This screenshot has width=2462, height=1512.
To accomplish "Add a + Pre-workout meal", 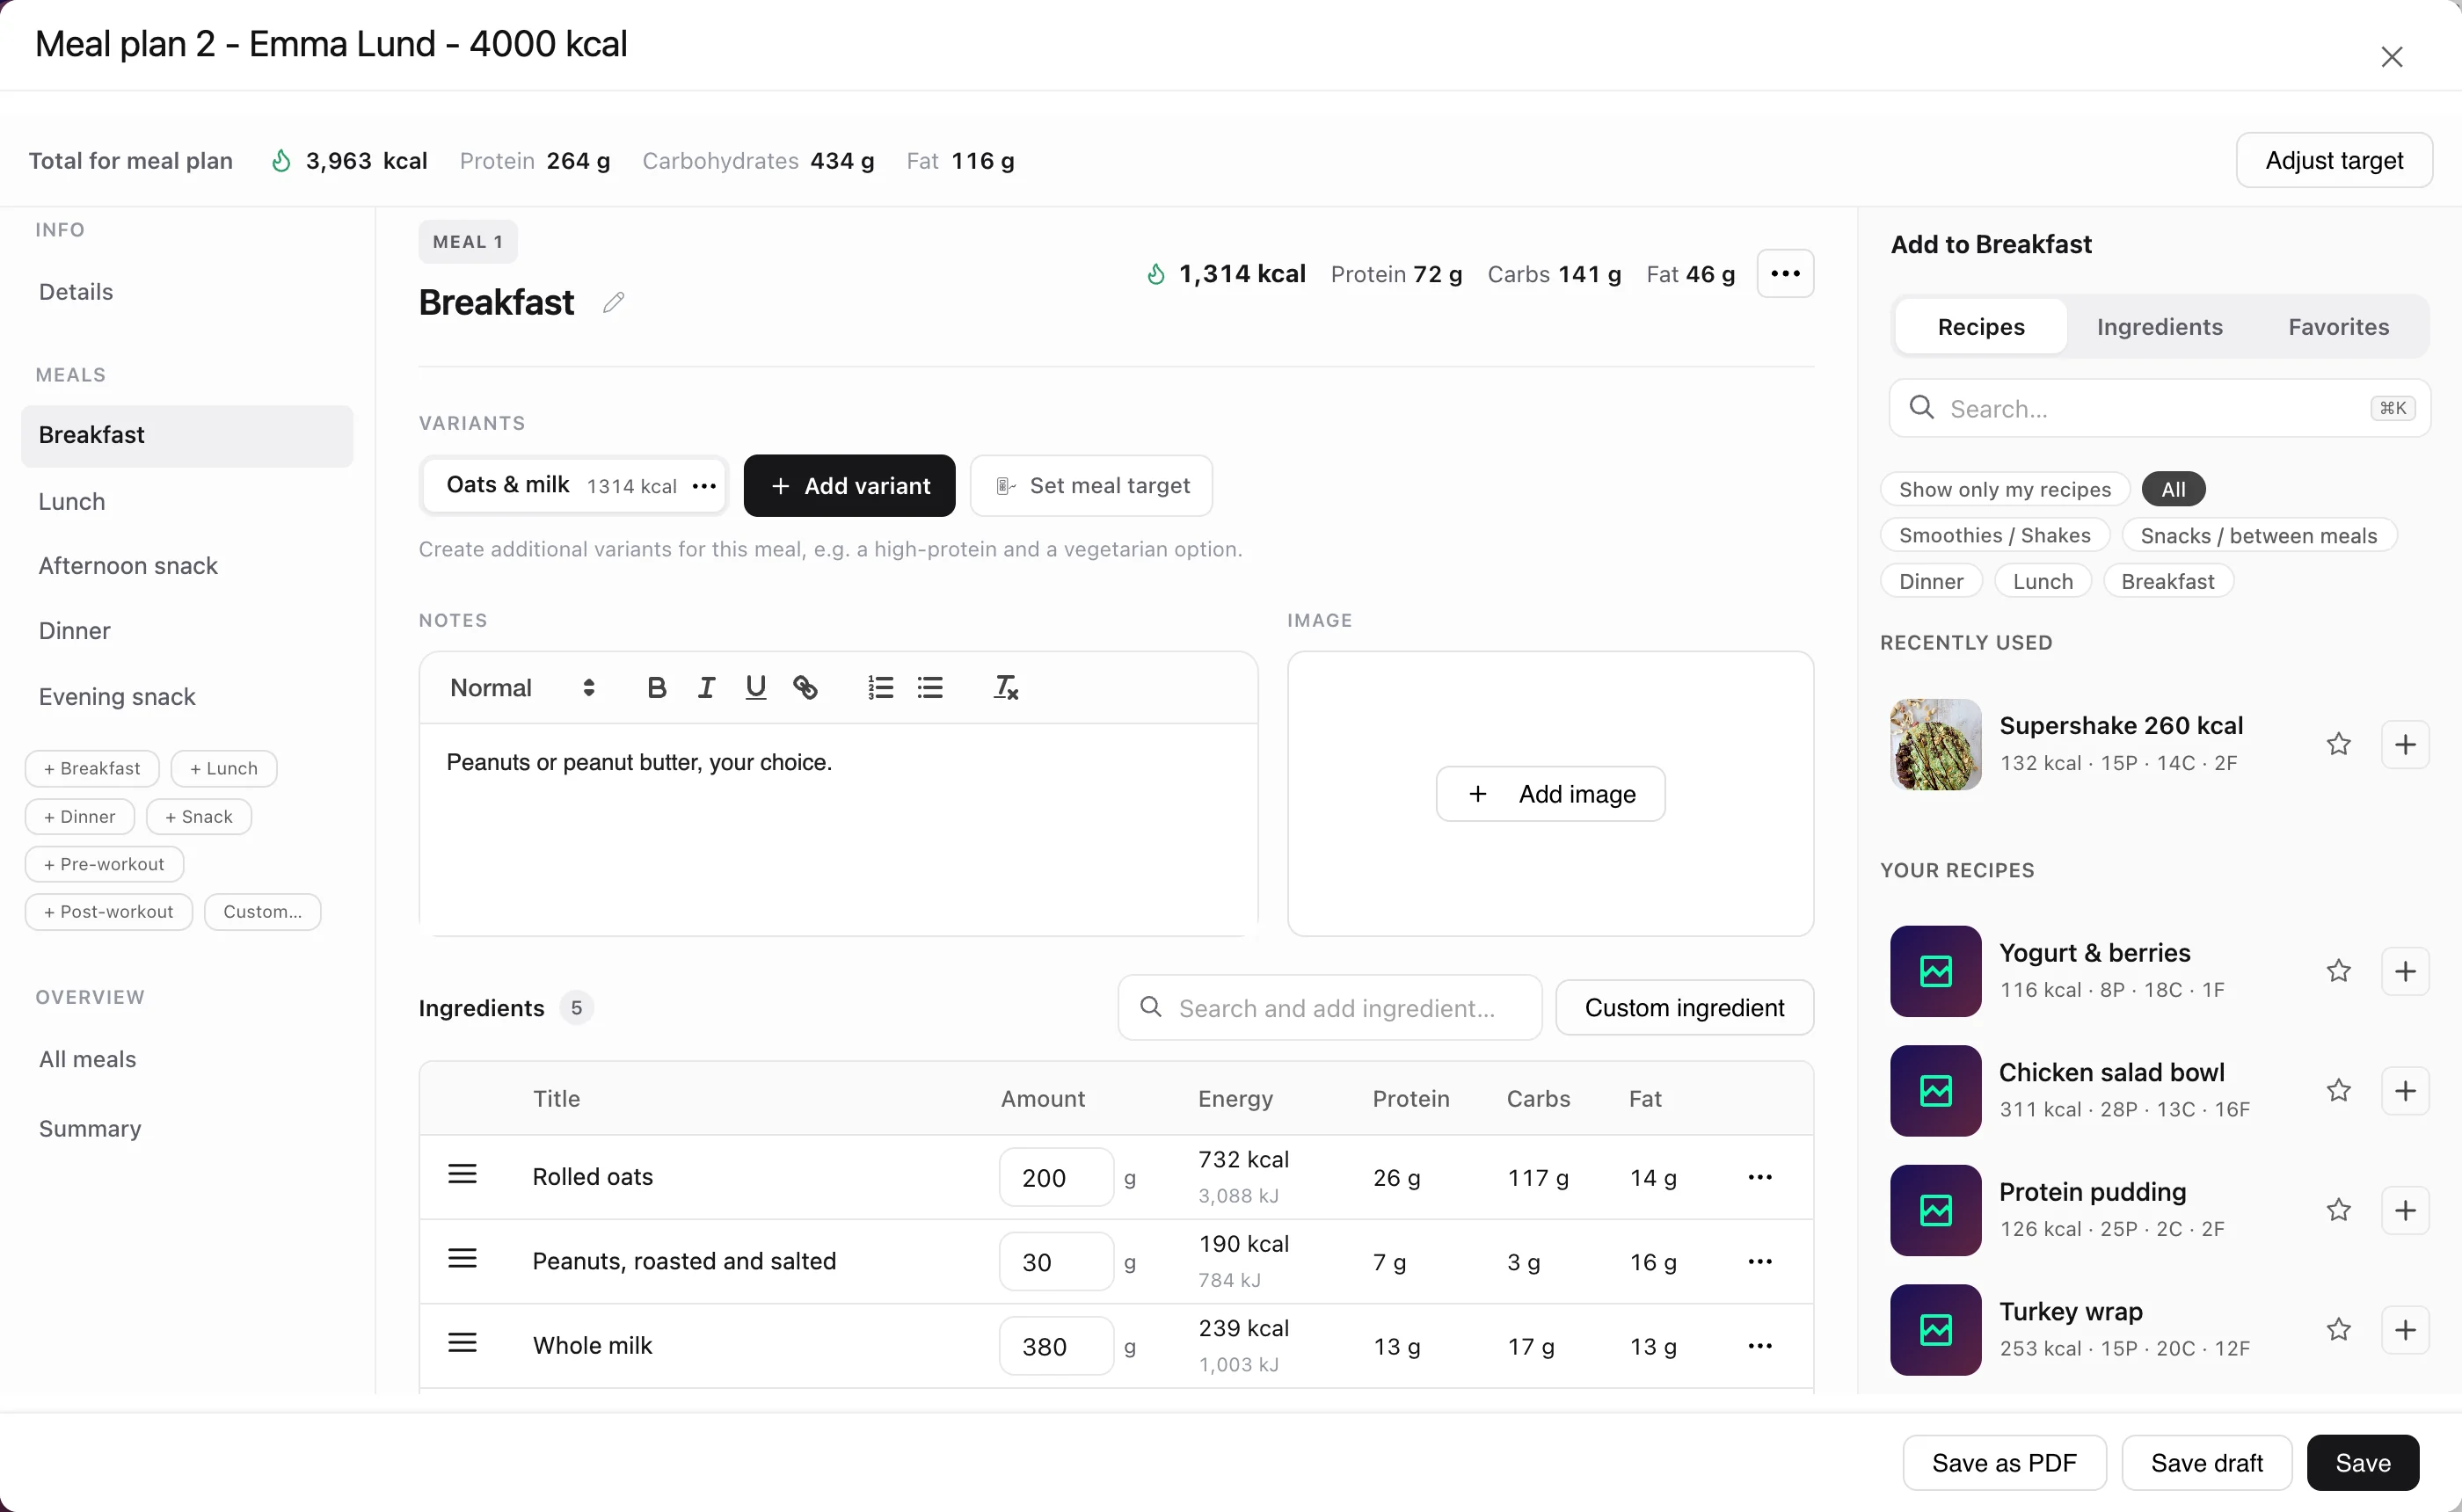I will pos(104,864).
